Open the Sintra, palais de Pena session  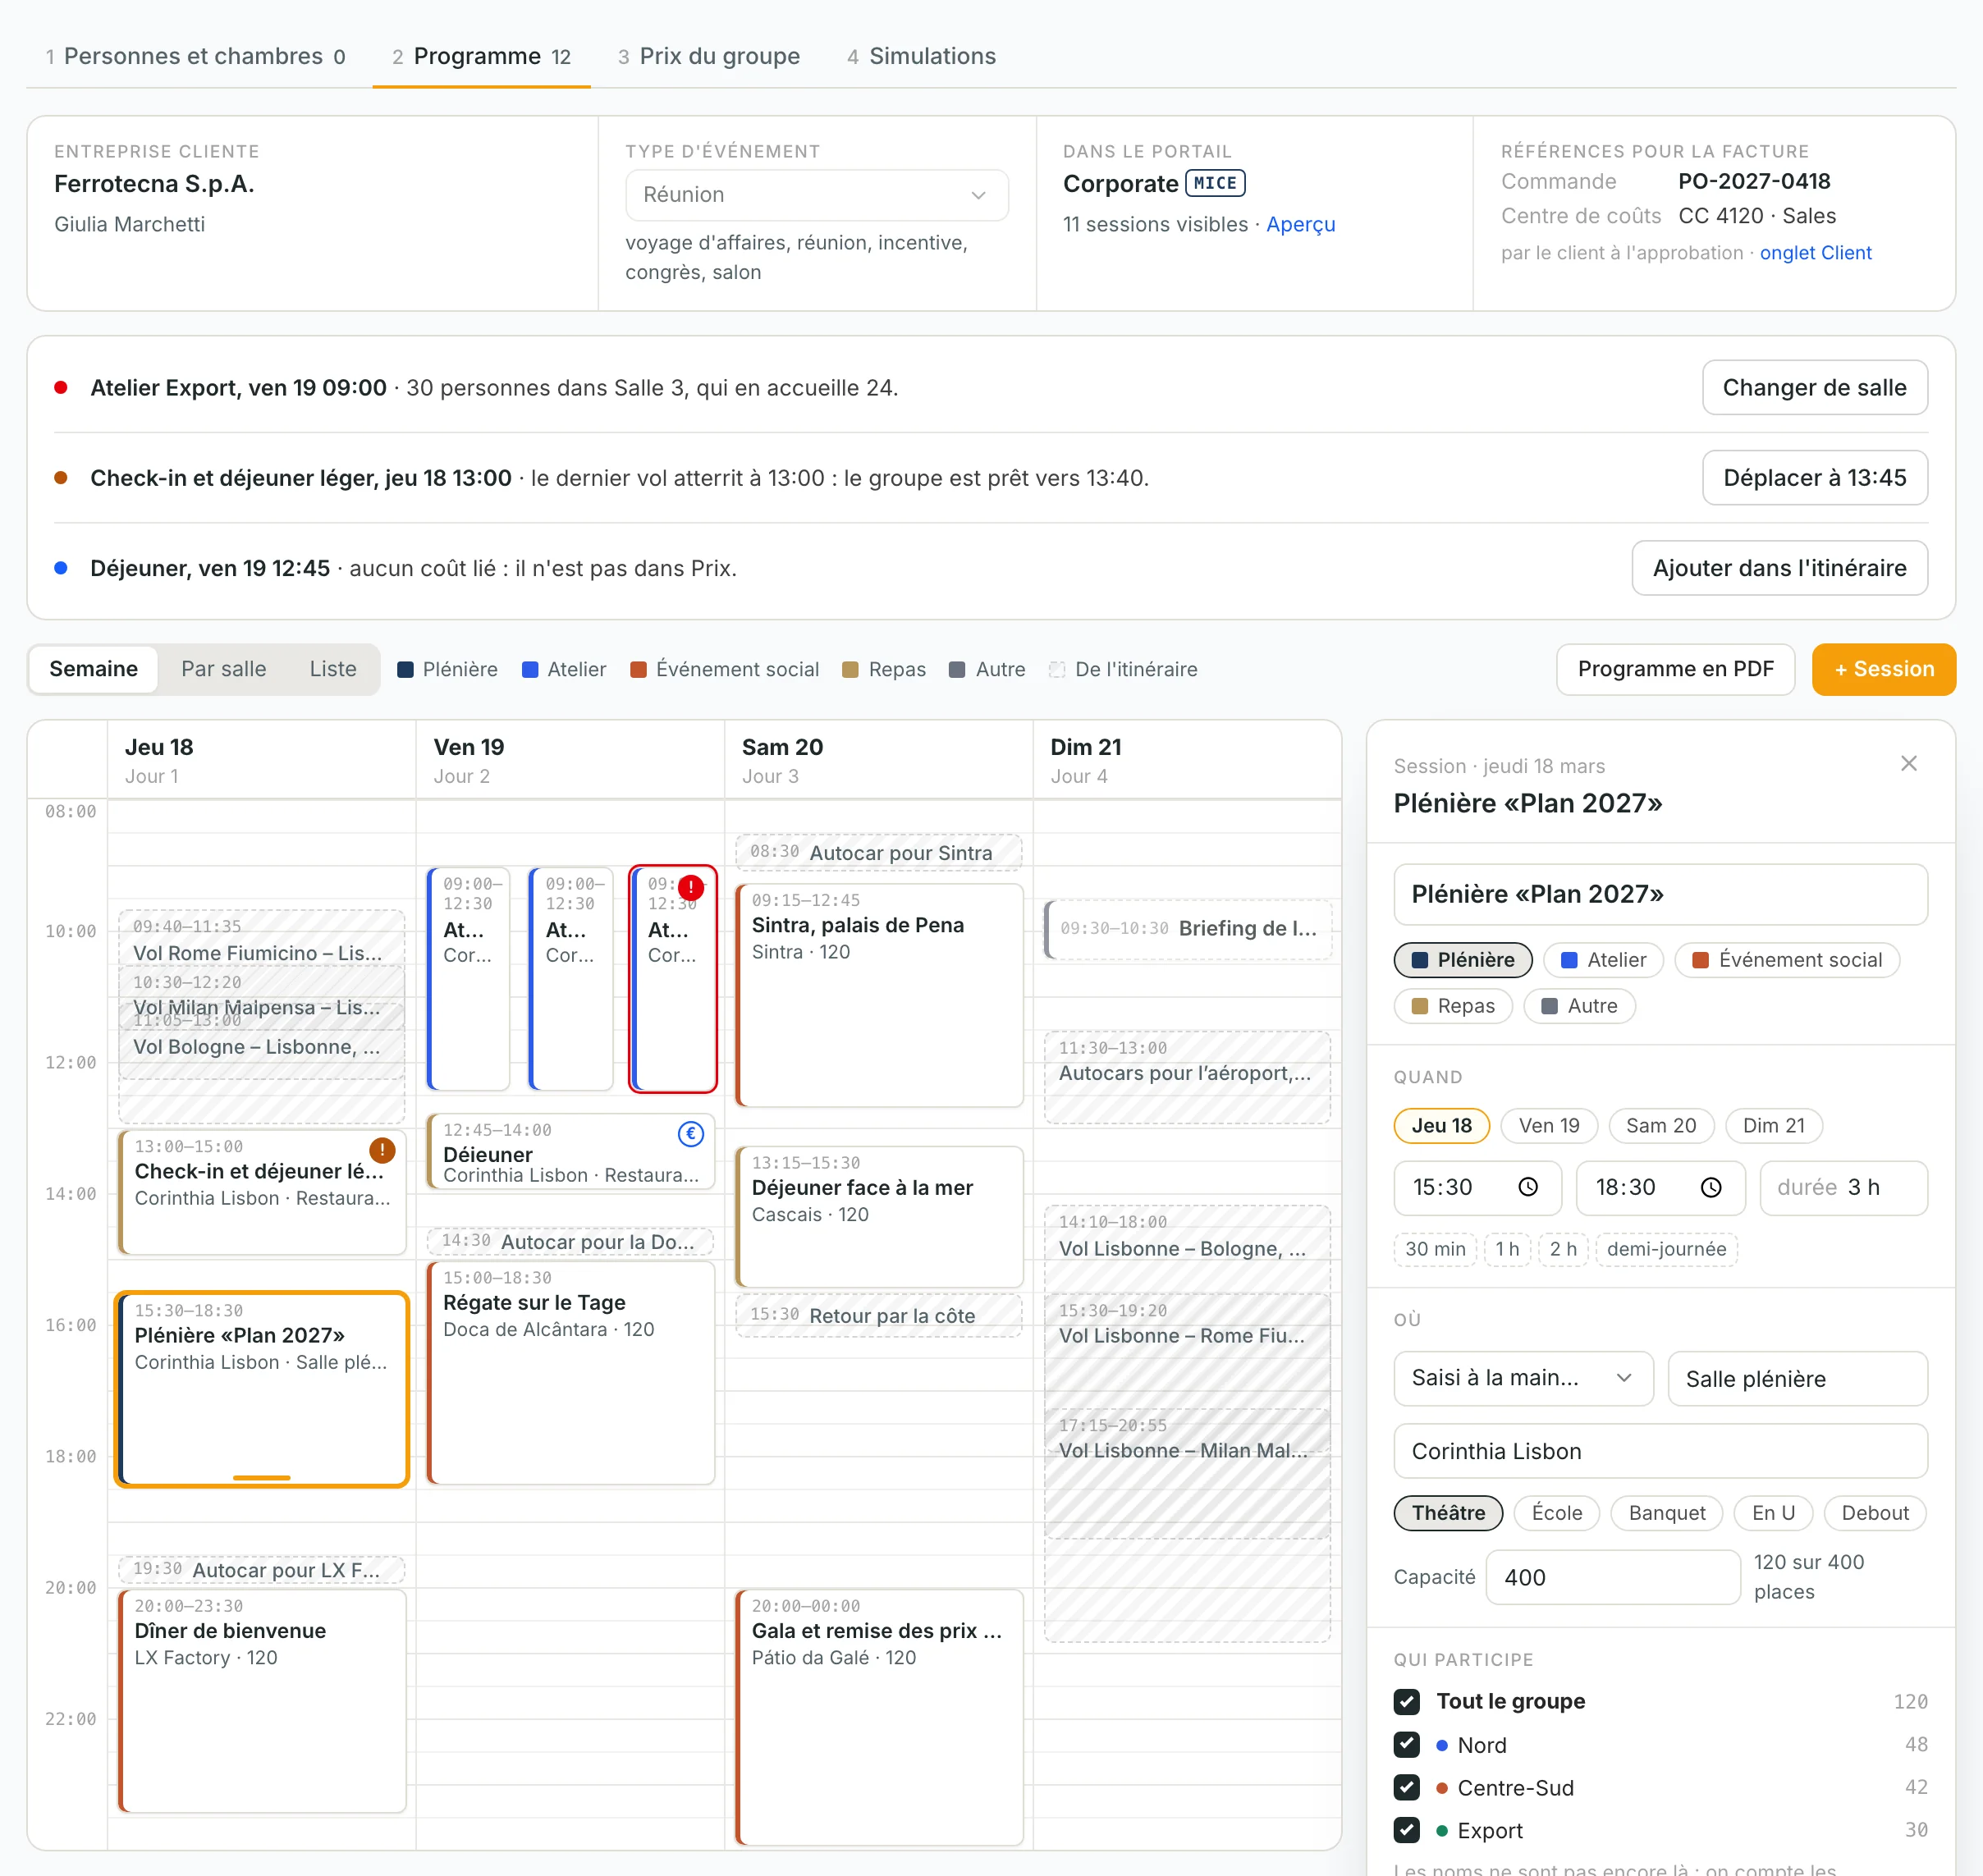pos(879,995)
